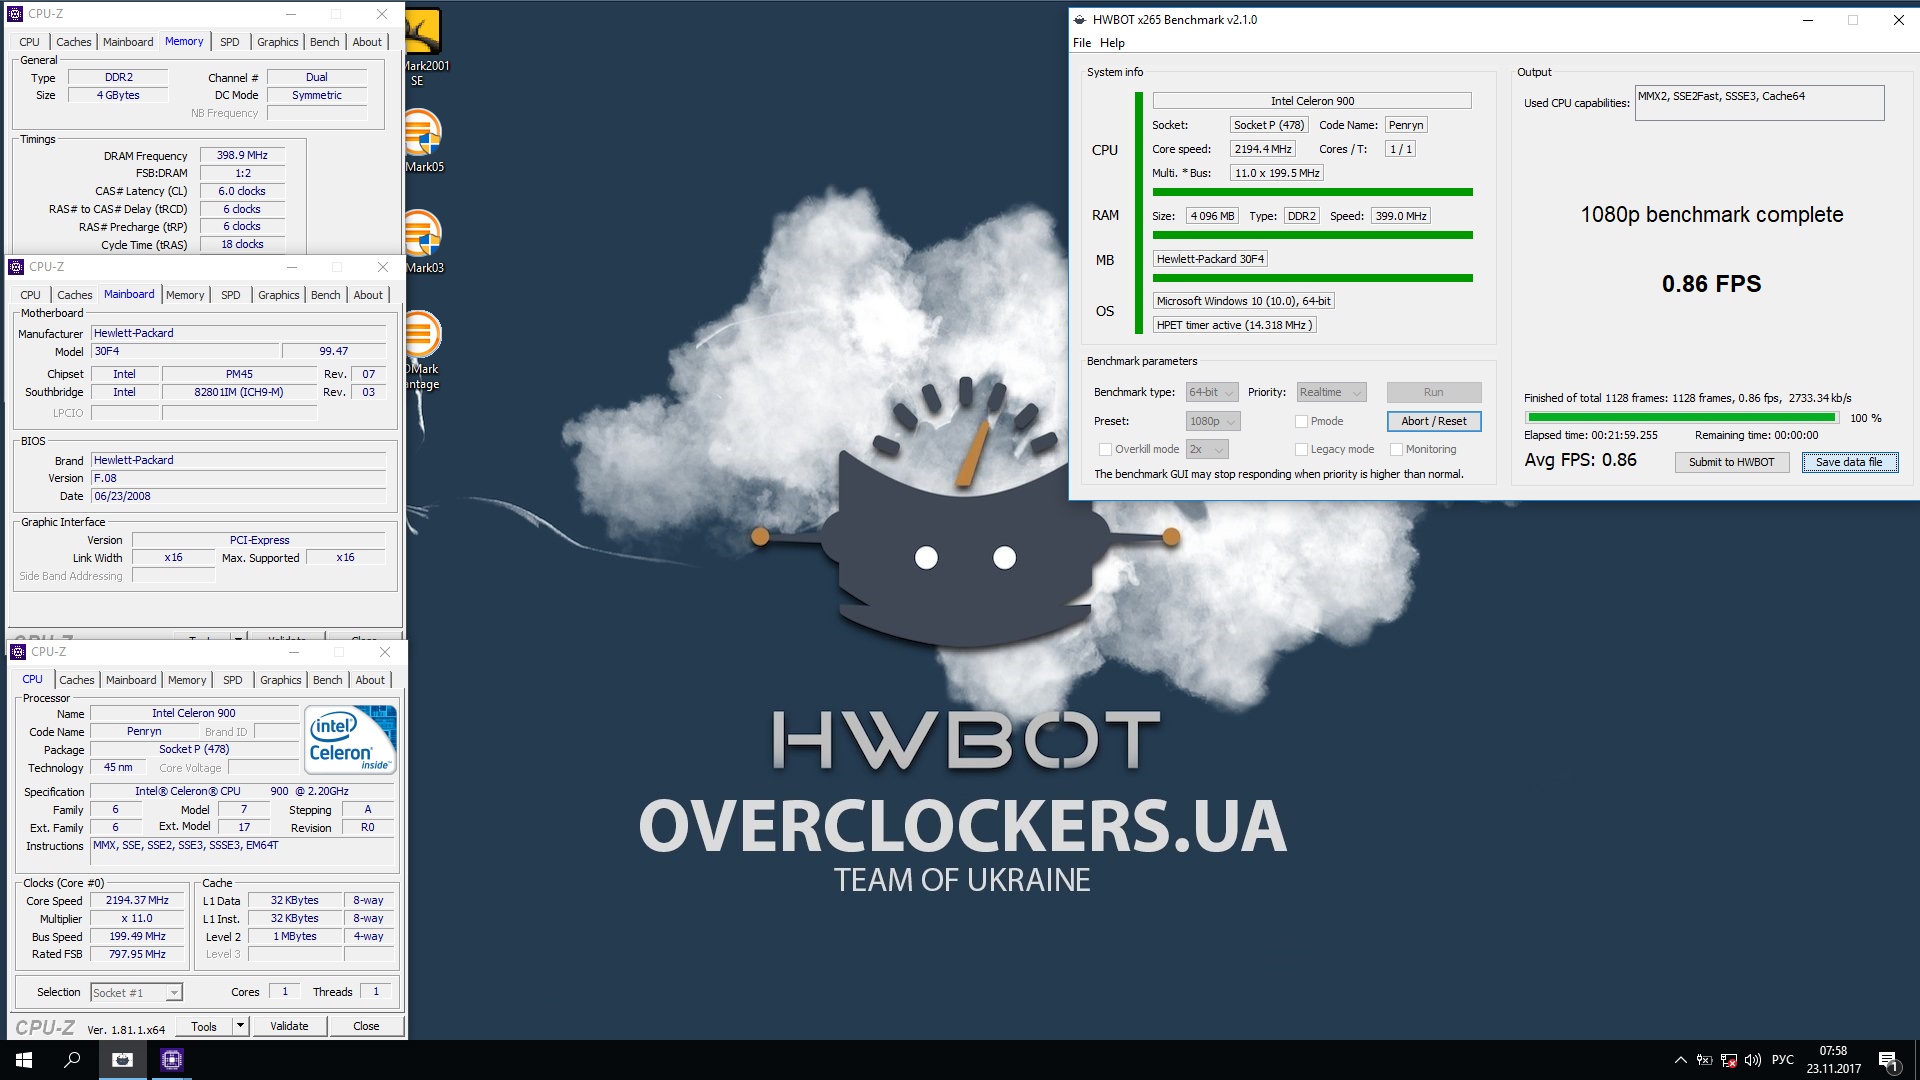
Task: Open Bench tab in bottom CPU-Z window
Action: (327, 680)
